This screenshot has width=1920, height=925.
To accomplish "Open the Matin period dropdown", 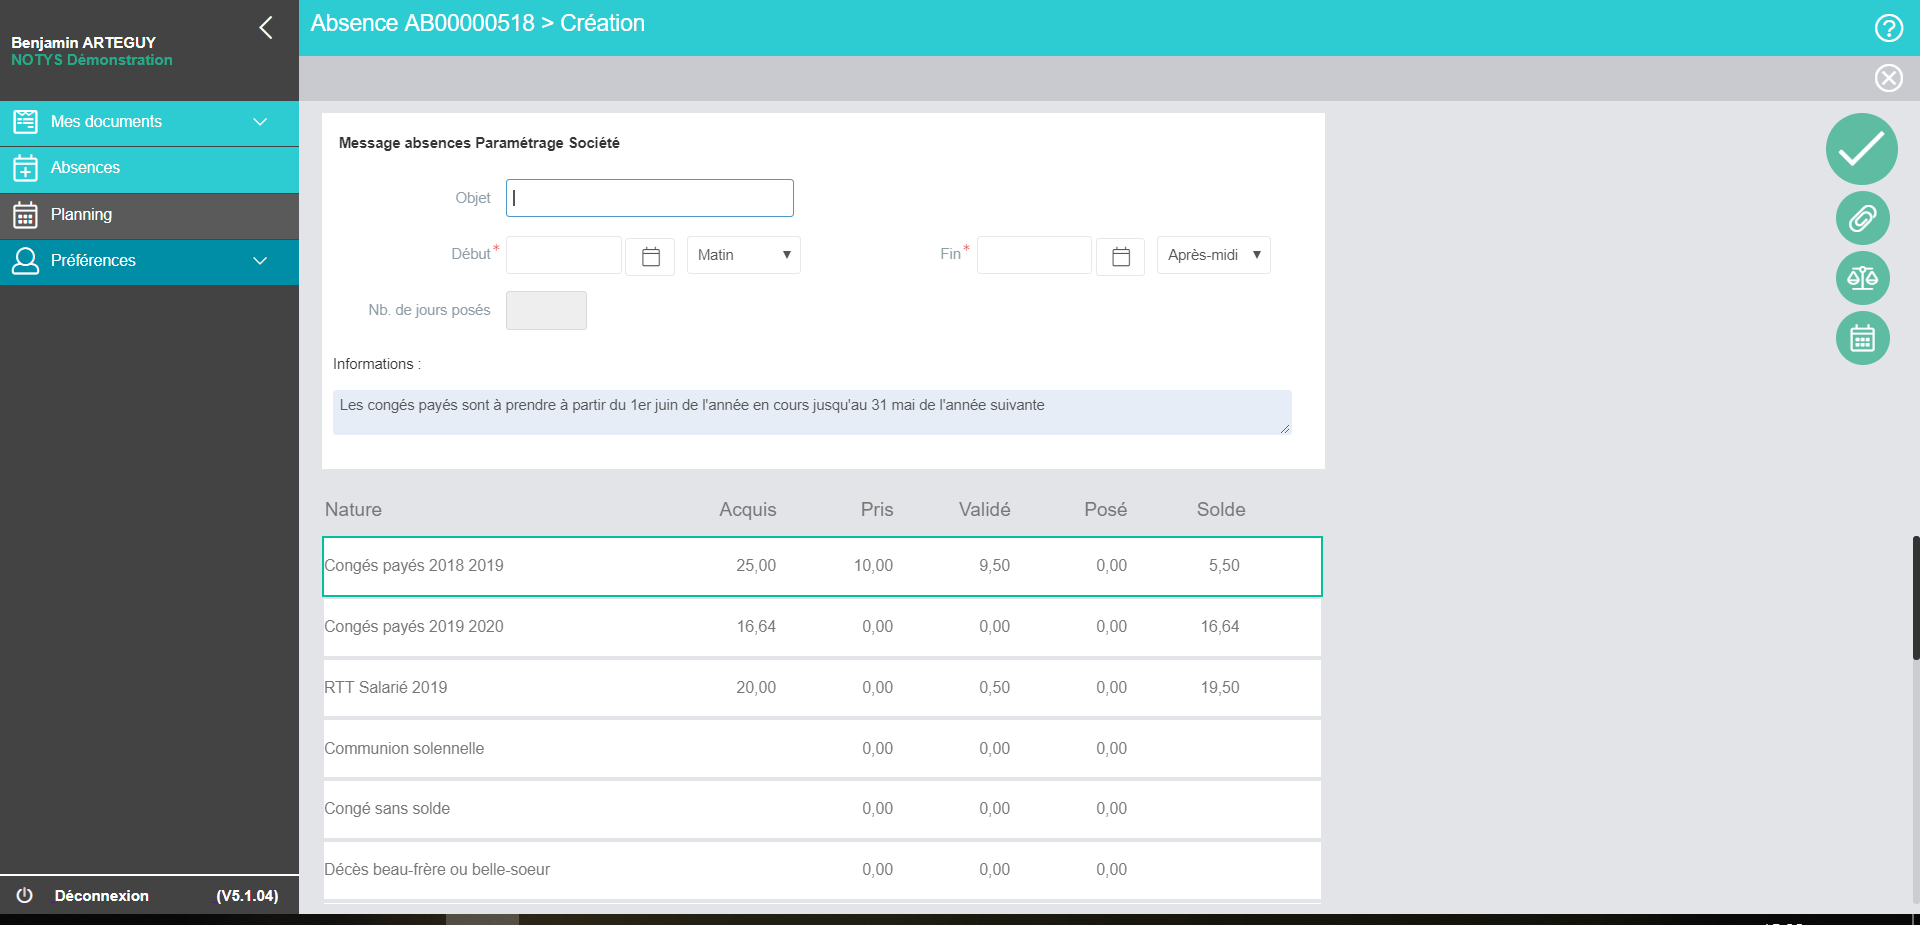I will tap(743, 255).
